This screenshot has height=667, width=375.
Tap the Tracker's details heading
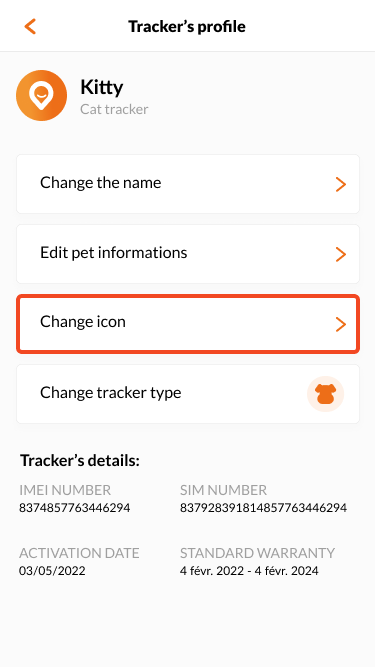[x=80, y=460]
